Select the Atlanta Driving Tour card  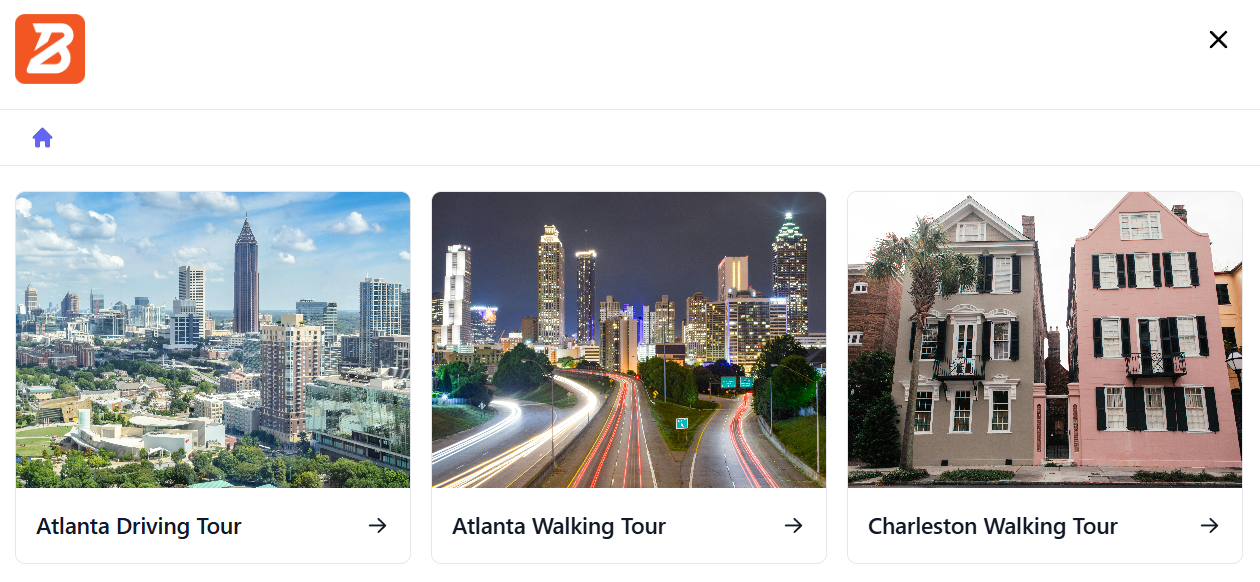[212, 377]
